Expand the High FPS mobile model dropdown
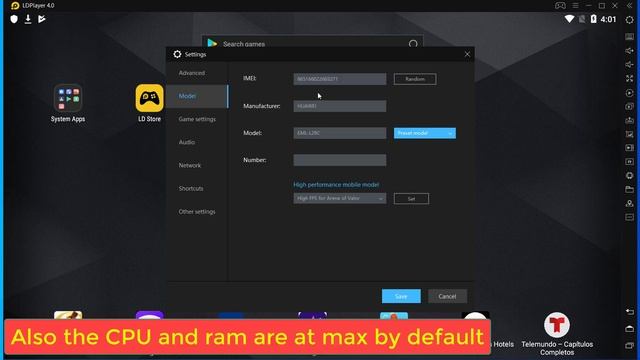The height and width of the screenshot is (360, 640). [340, 198]
